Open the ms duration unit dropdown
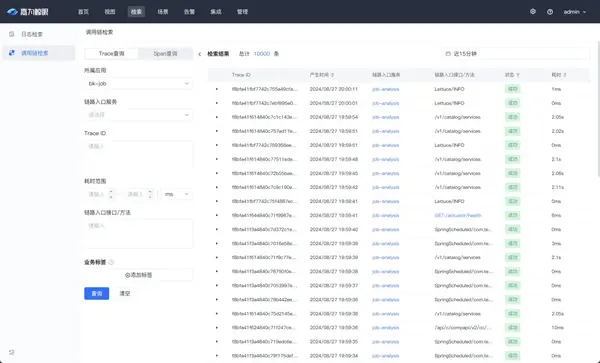600x363 pixels. tap(176, 194)
